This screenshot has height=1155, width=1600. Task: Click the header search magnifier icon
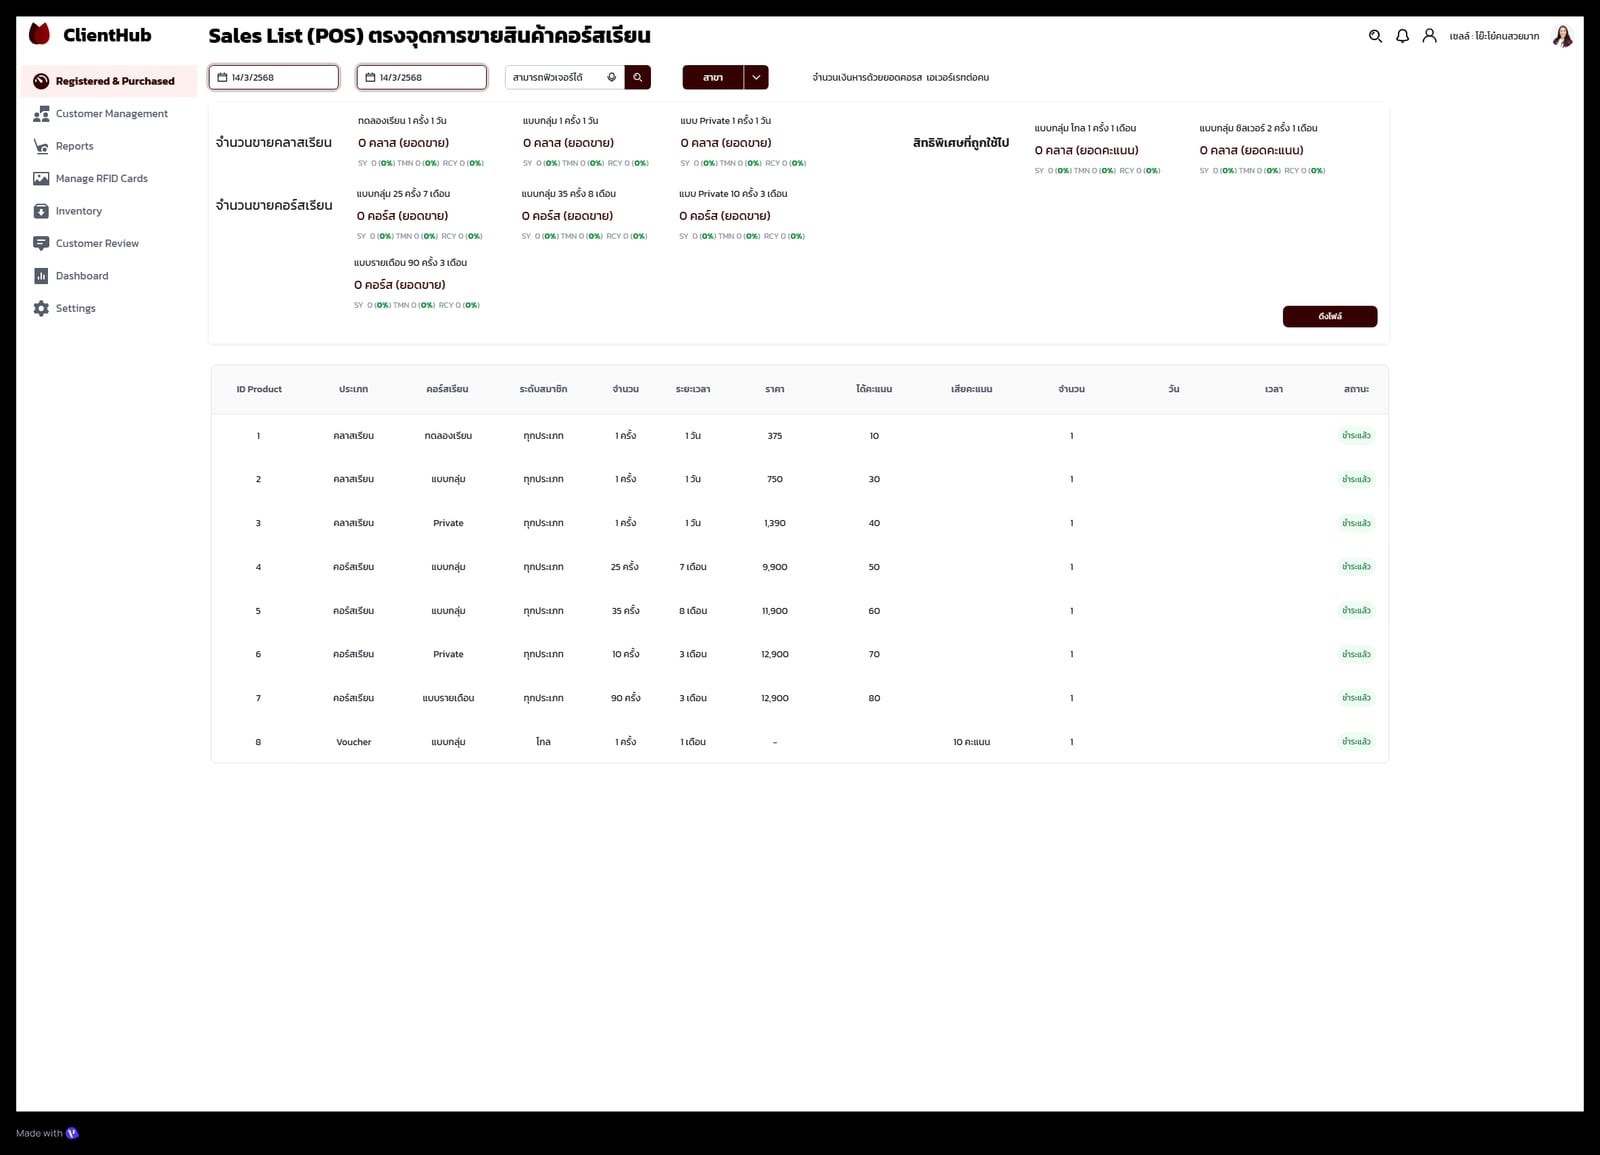[1375, 36]
